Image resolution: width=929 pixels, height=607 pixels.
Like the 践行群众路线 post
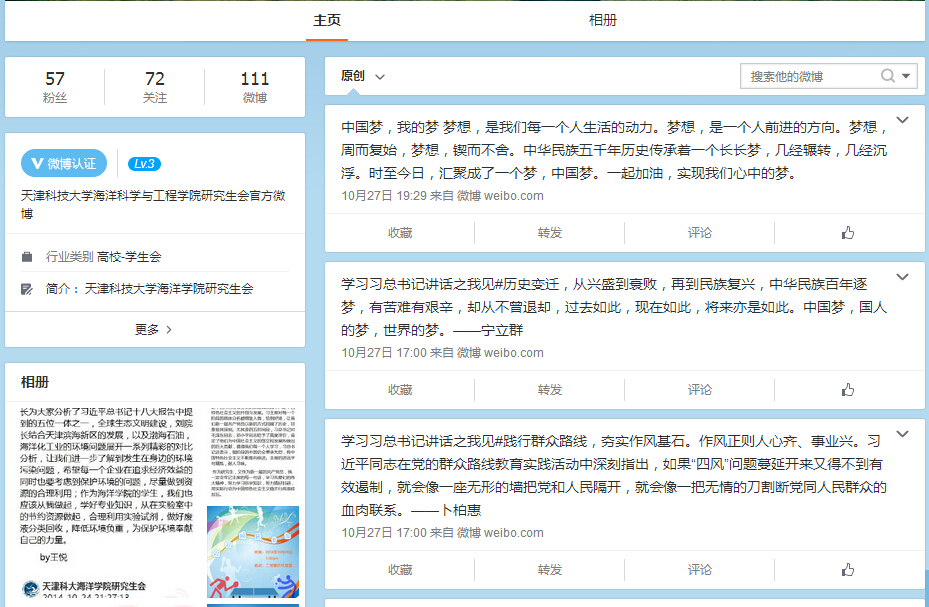click(848, 570)
